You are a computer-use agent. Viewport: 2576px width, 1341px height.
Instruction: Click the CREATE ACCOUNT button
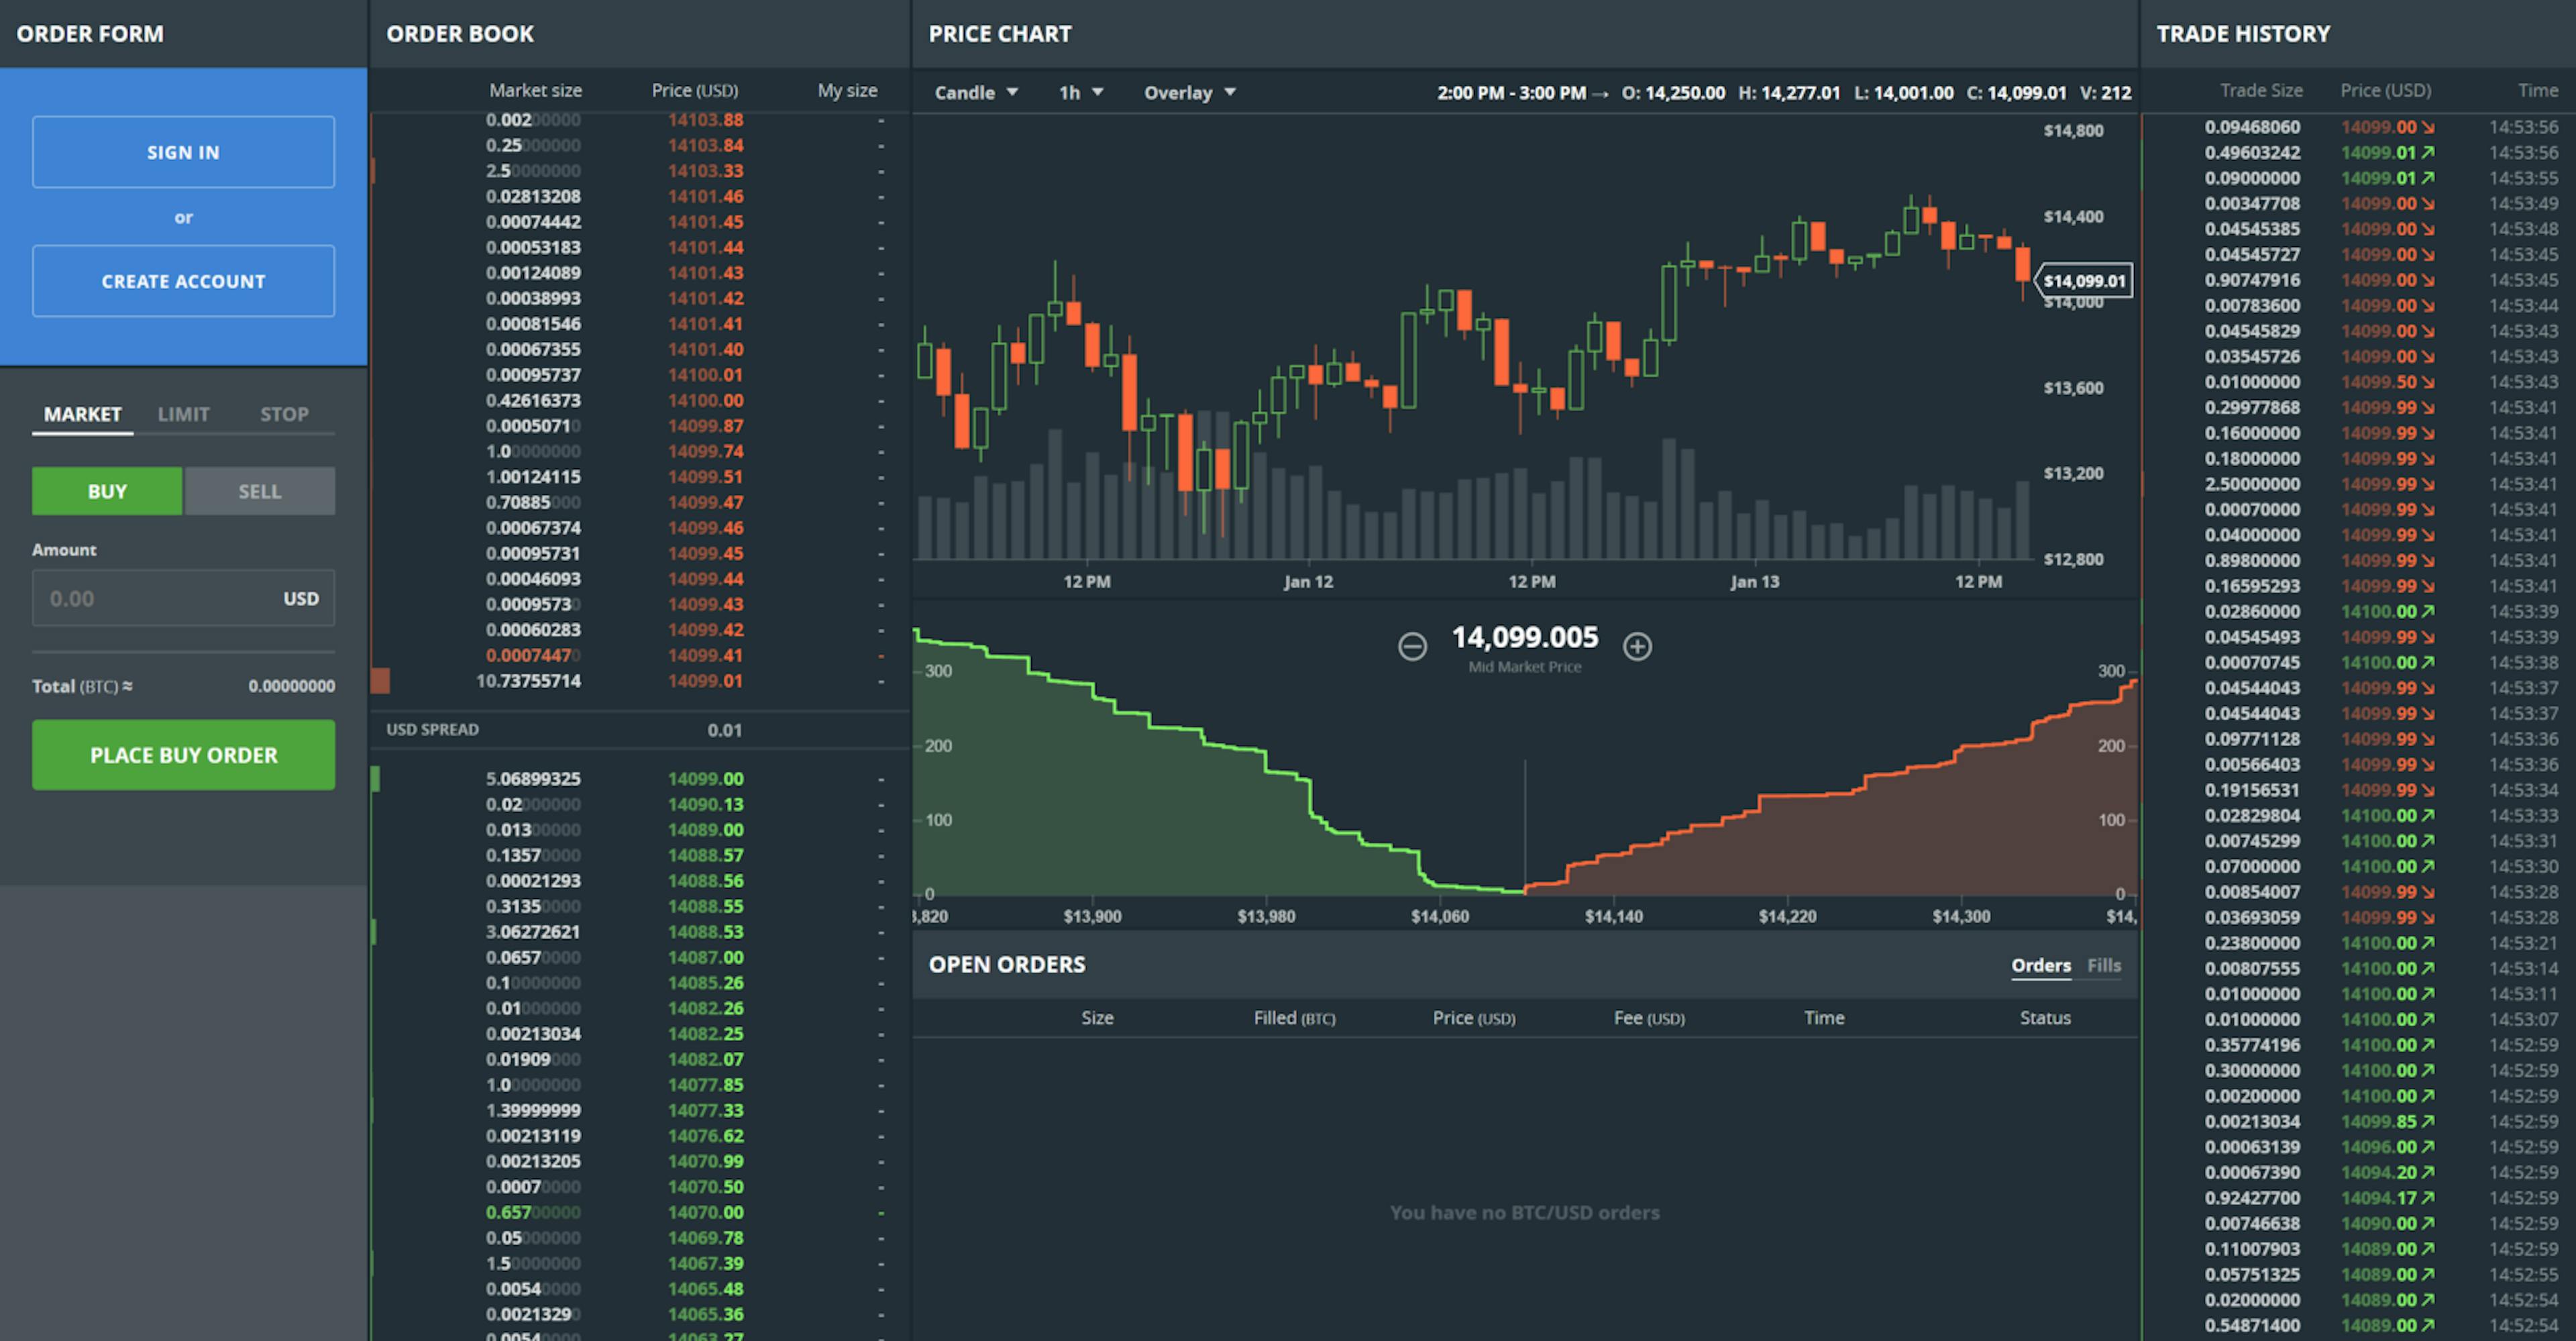coord(183,281)
